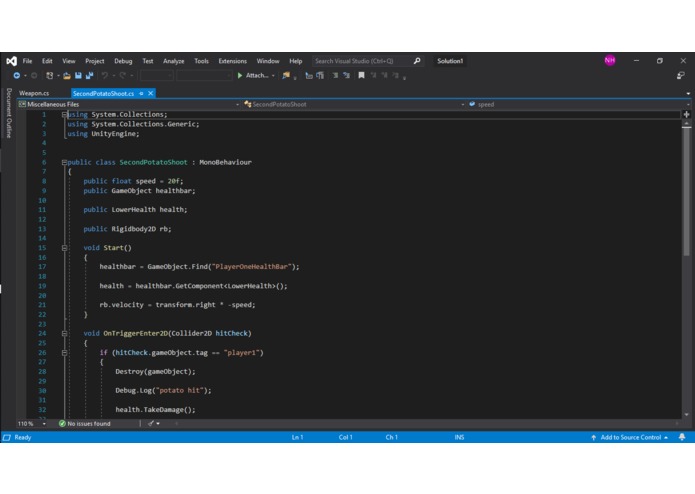
Task: Open the Tools menu
Action: 201,61
